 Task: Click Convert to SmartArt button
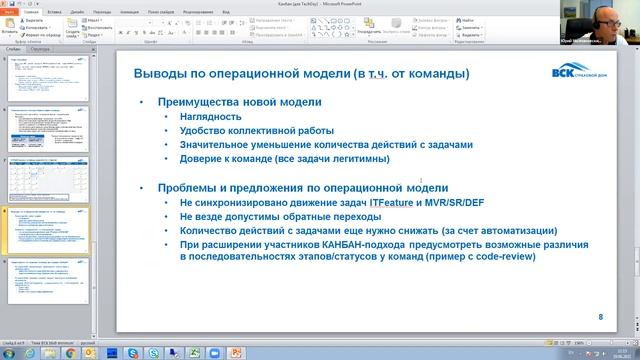277,35
